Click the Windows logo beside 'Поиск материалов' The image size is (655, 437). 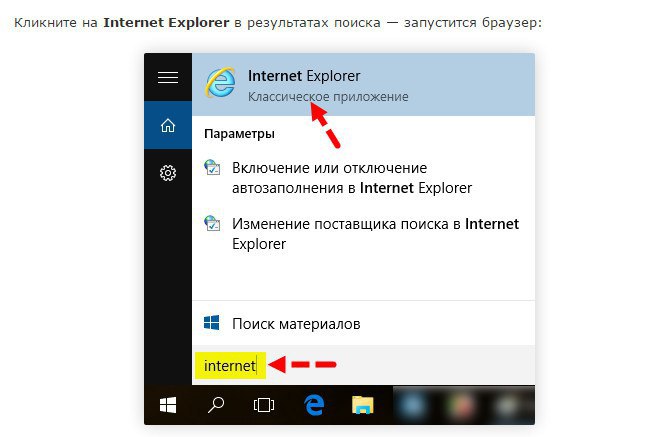click(211, 323)
